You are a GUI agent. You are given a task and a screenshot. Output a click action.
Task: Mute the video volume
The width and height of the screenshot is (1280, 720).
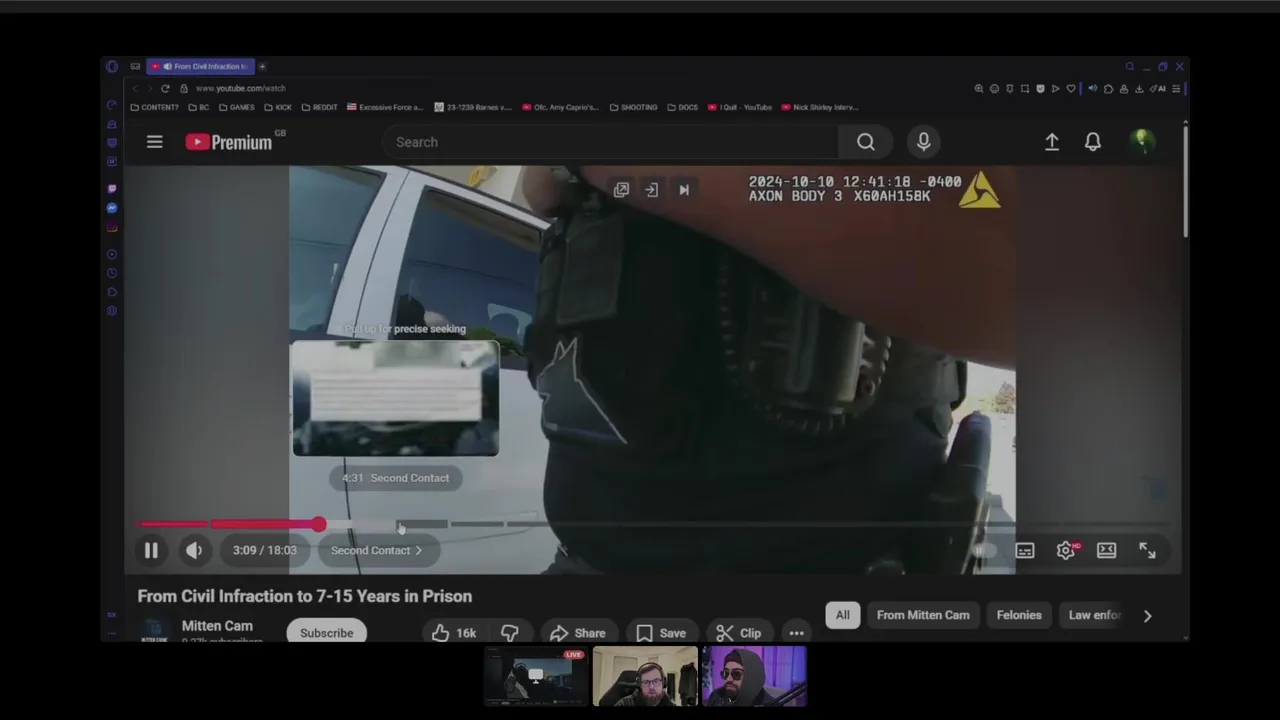[x=194, y=550]
